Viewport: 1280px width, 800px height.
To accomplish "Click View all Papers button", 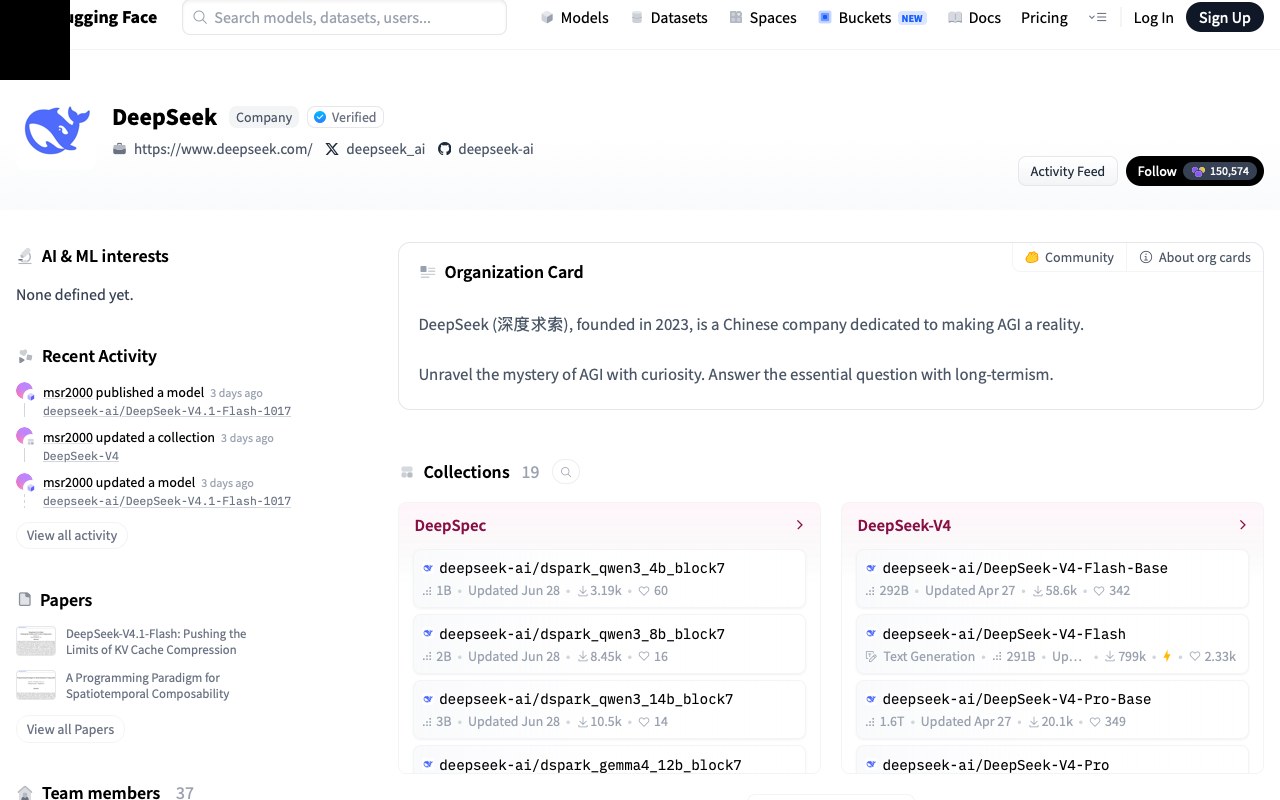I will 70,729.
